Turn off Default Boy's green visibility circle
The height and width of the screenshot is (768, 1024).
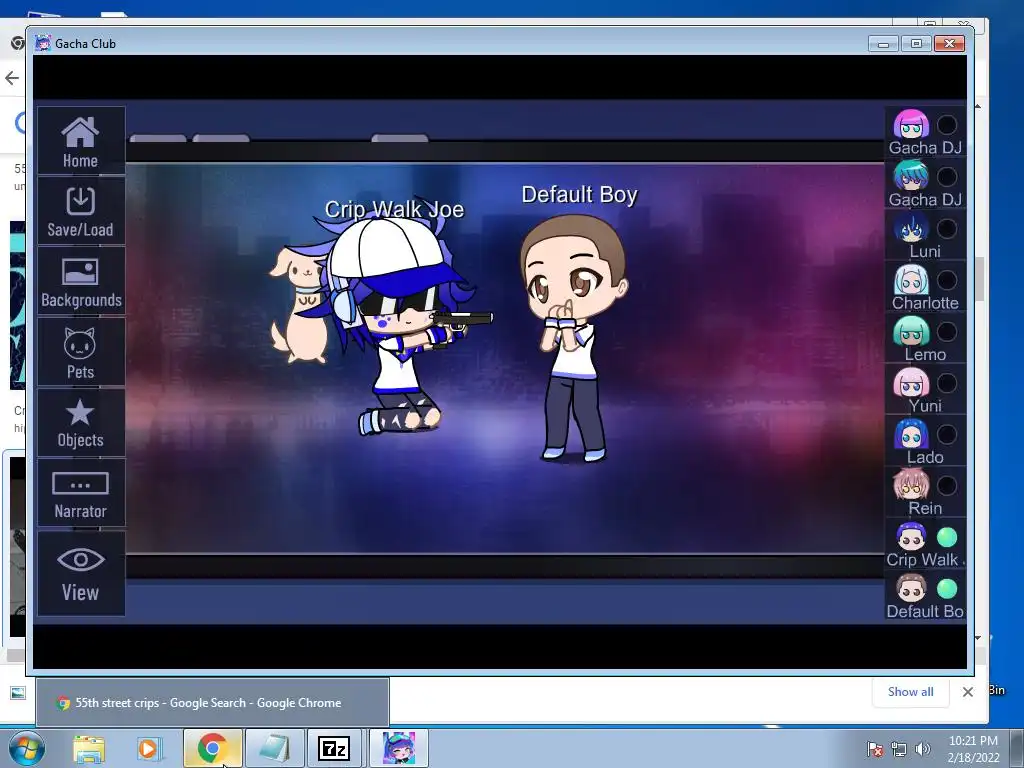click(947, 589)
